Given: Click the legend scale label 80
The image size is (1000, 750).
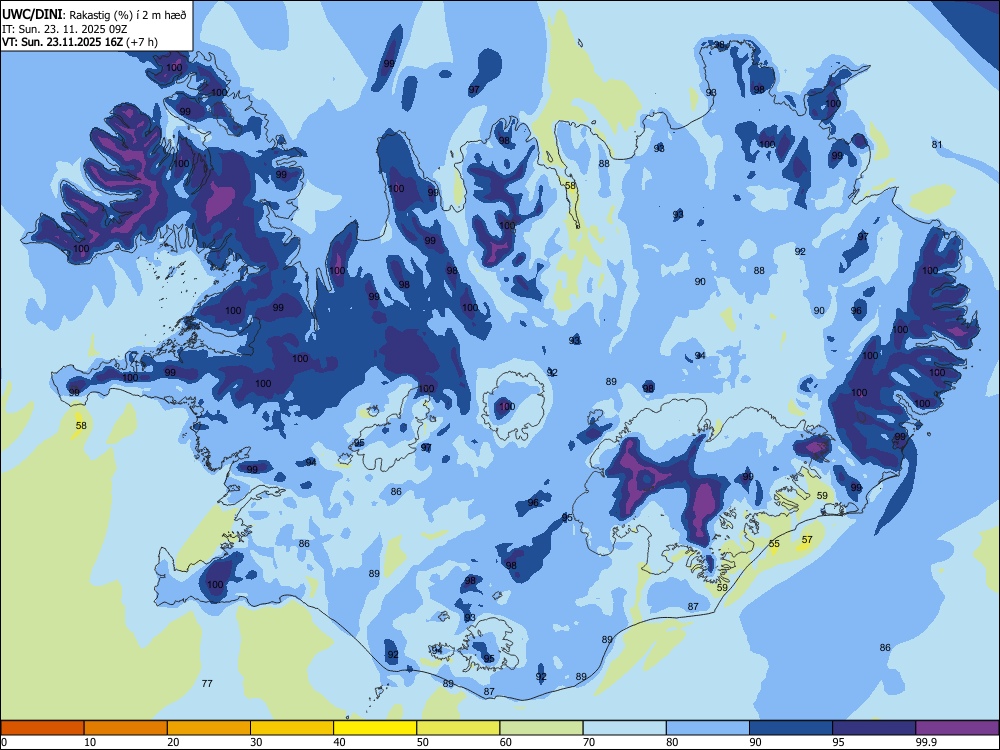Looking at the screenshot, I should click(x=672, y=742).
